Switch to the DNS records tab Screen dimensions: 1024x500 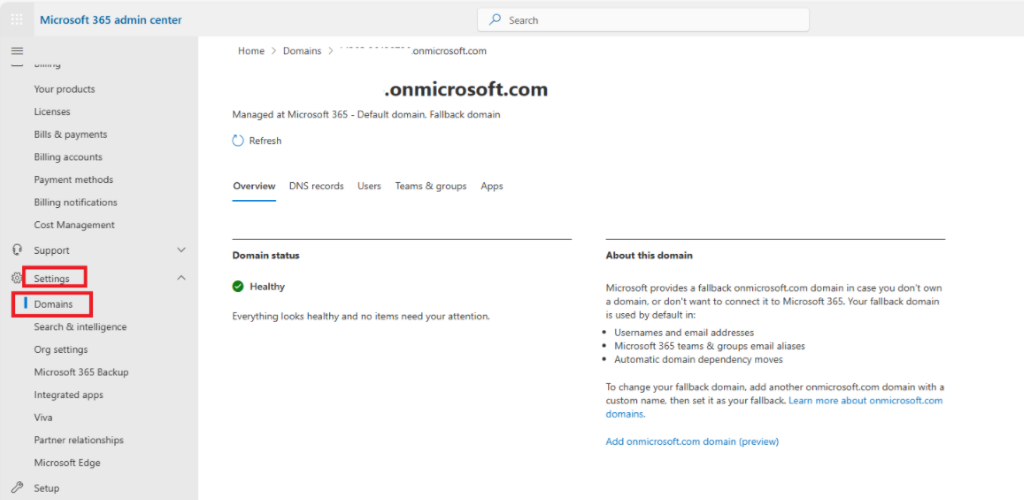[x=316, y=186]
